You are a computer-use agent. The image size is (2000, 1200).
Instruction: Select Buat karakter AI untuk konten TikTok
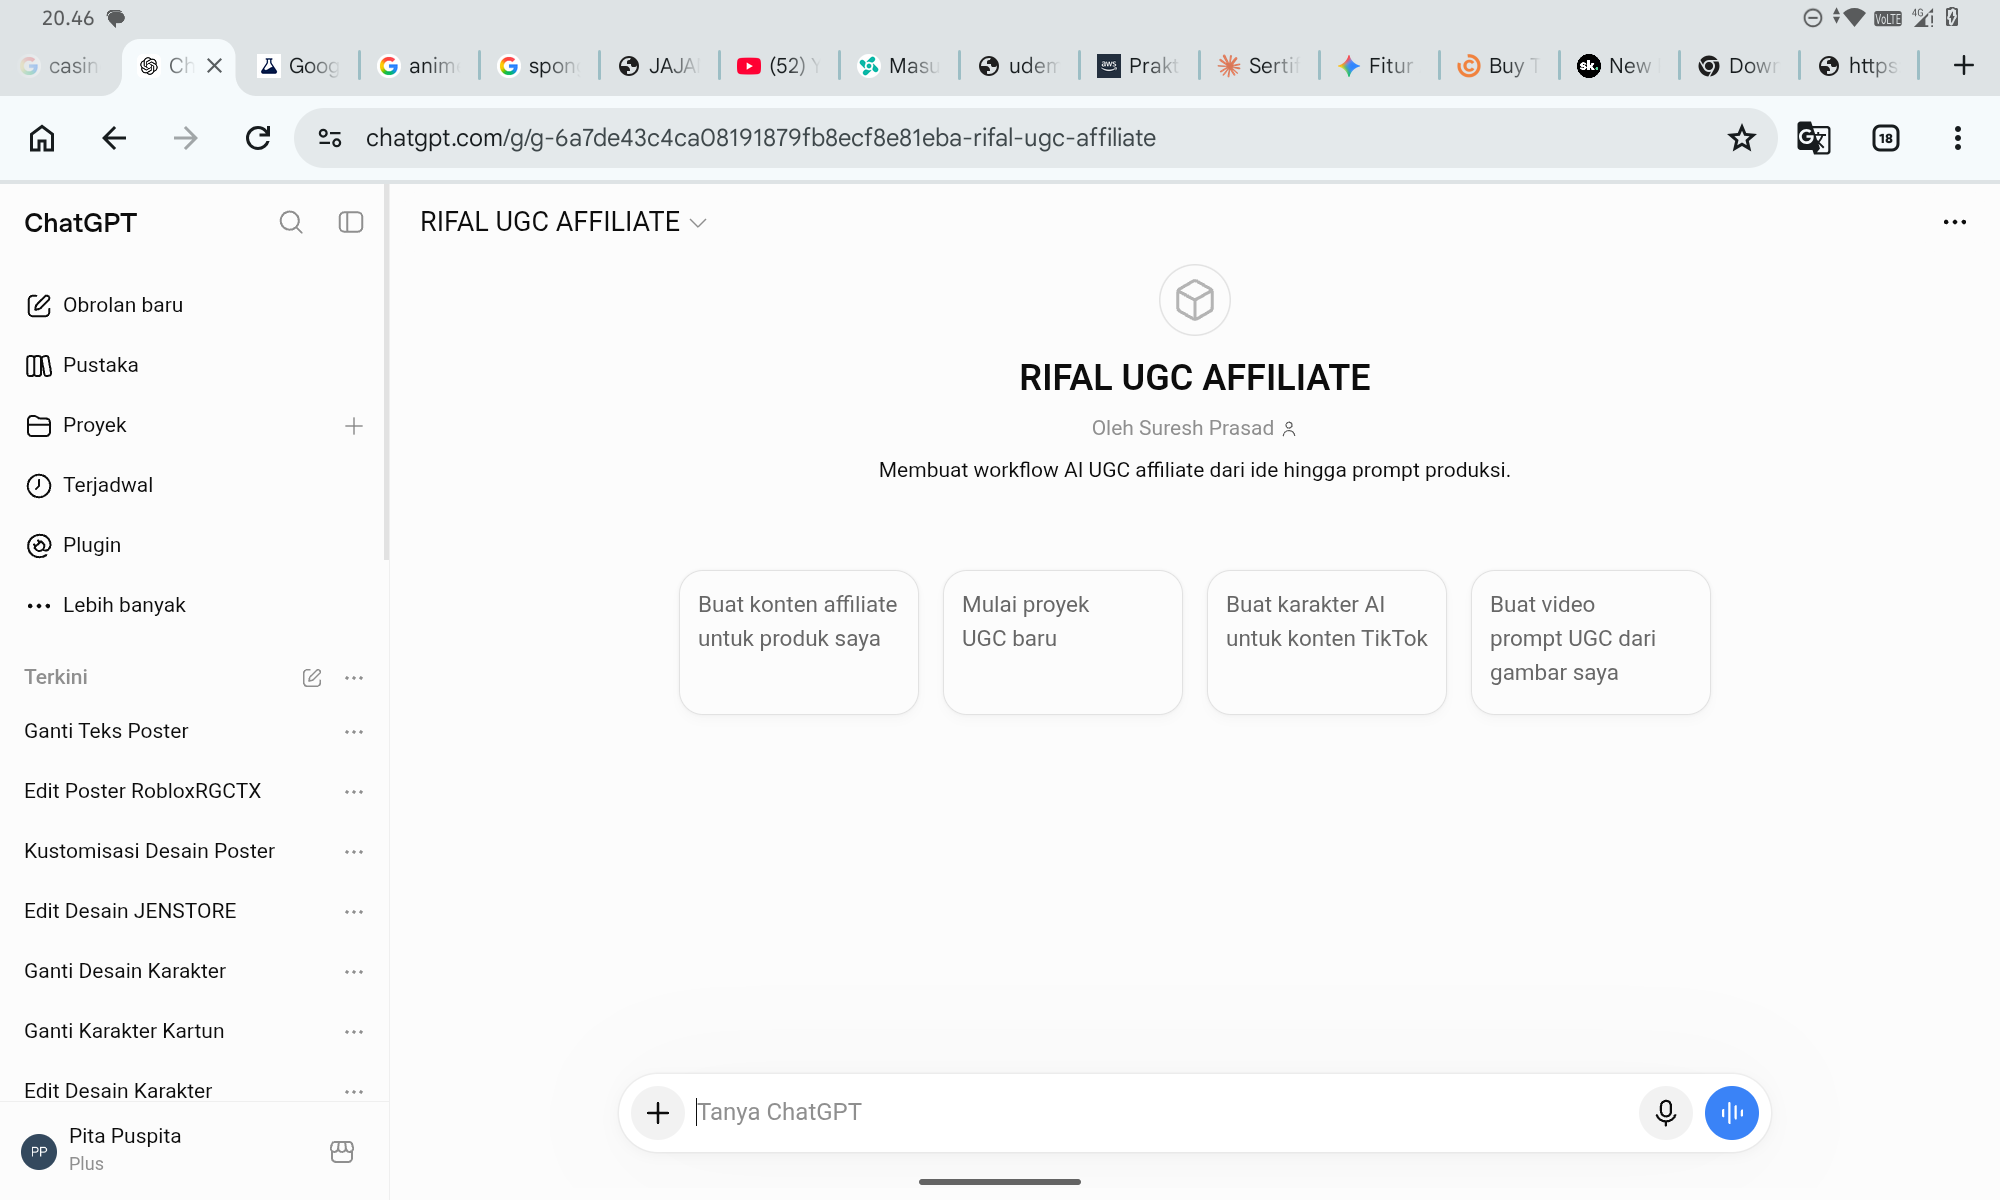1327,642
